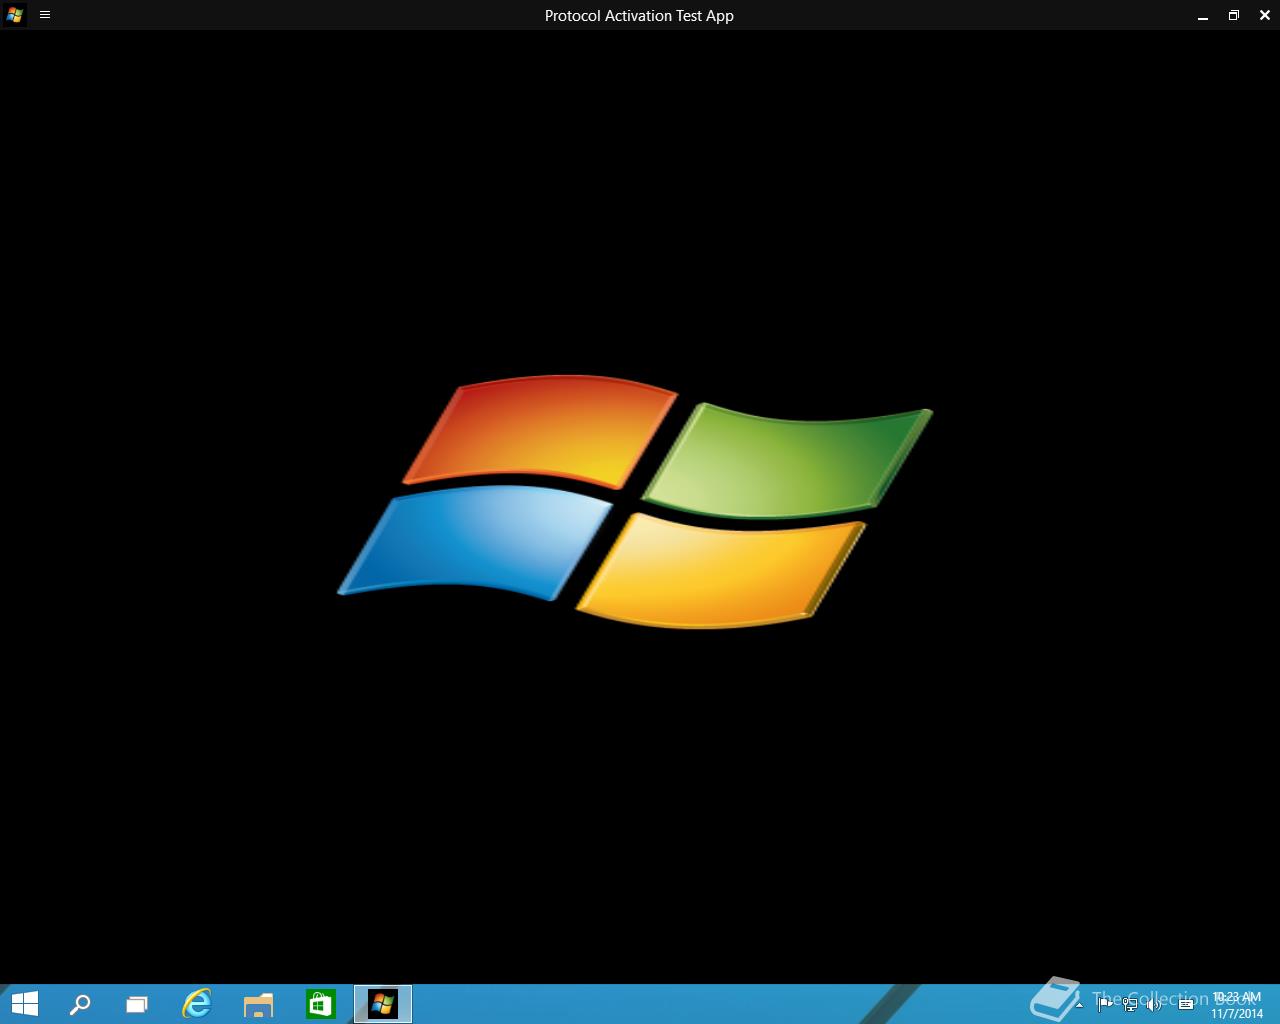Open network status tray icon
This screenshot has height=1024, width=1280.
(1130, 1005)
